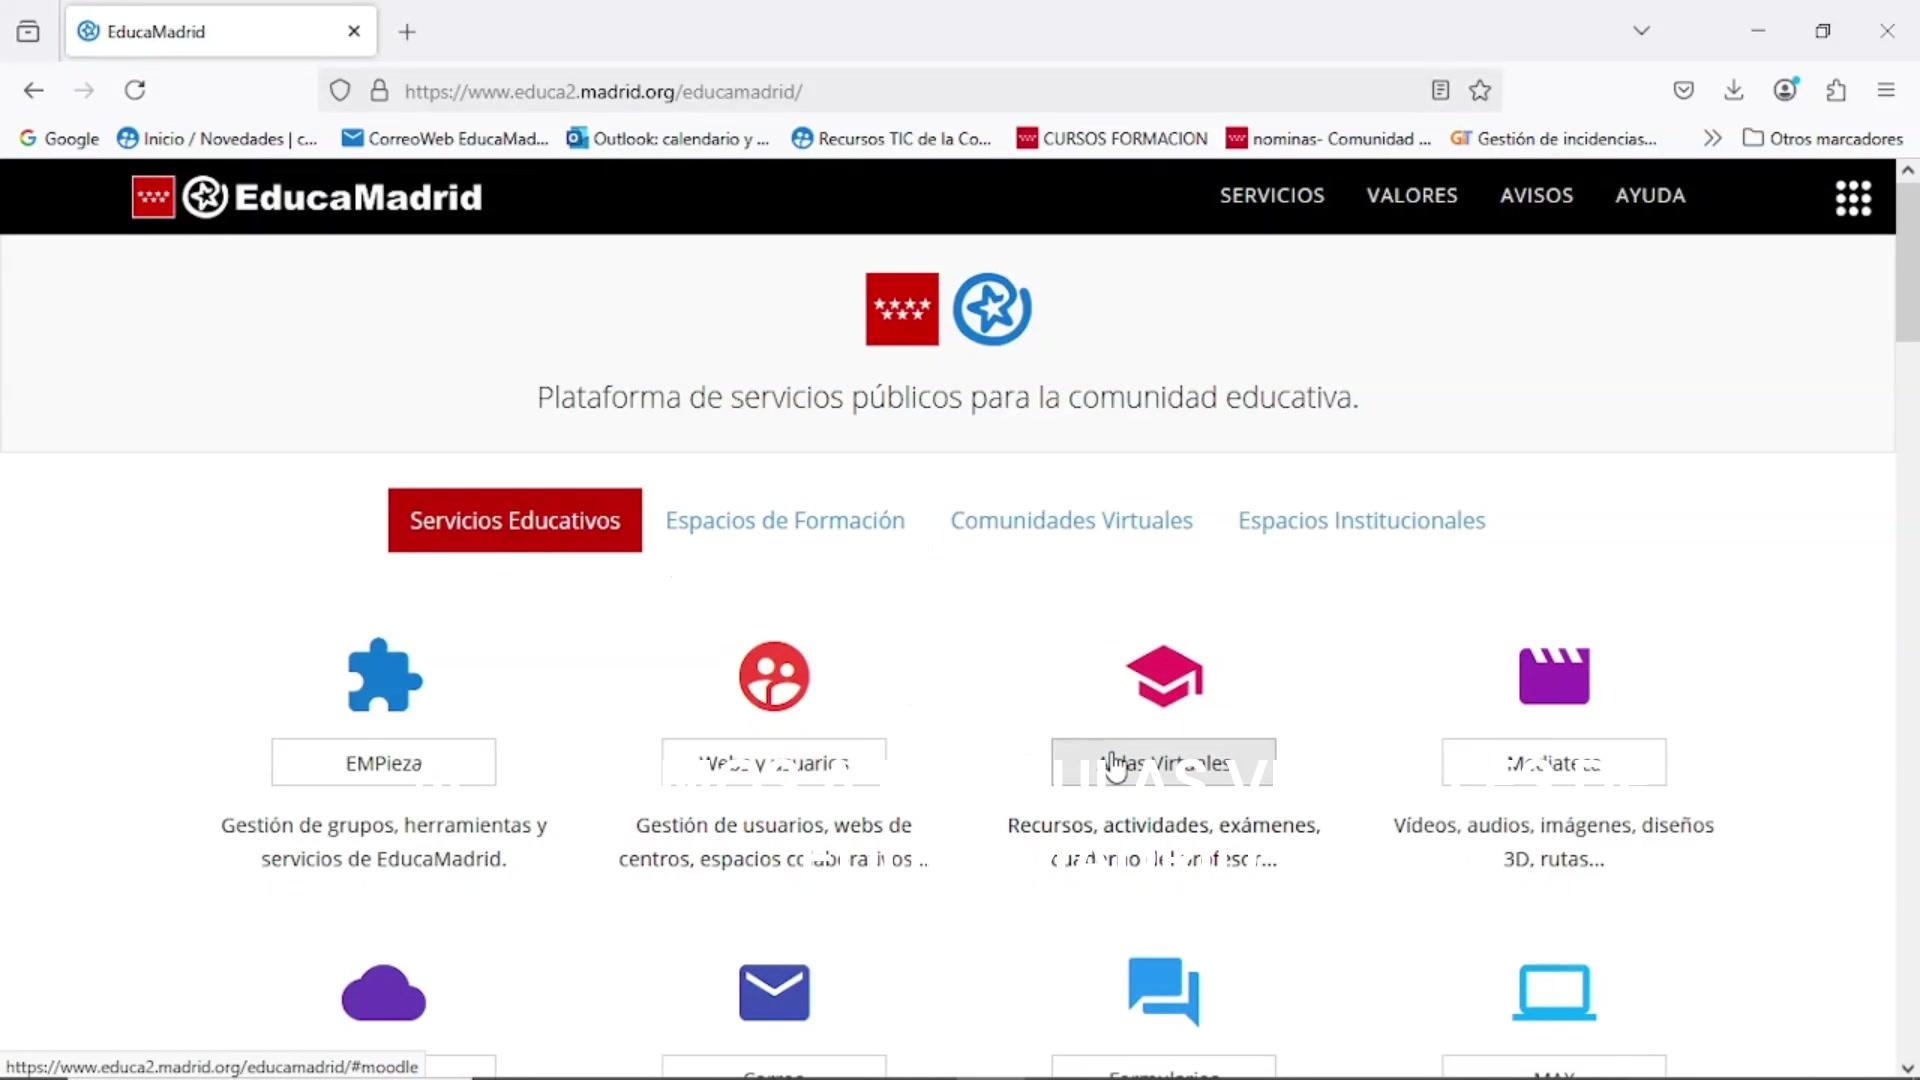Click the URL address bar field
1920x1080 pixels.
point(900,91)
